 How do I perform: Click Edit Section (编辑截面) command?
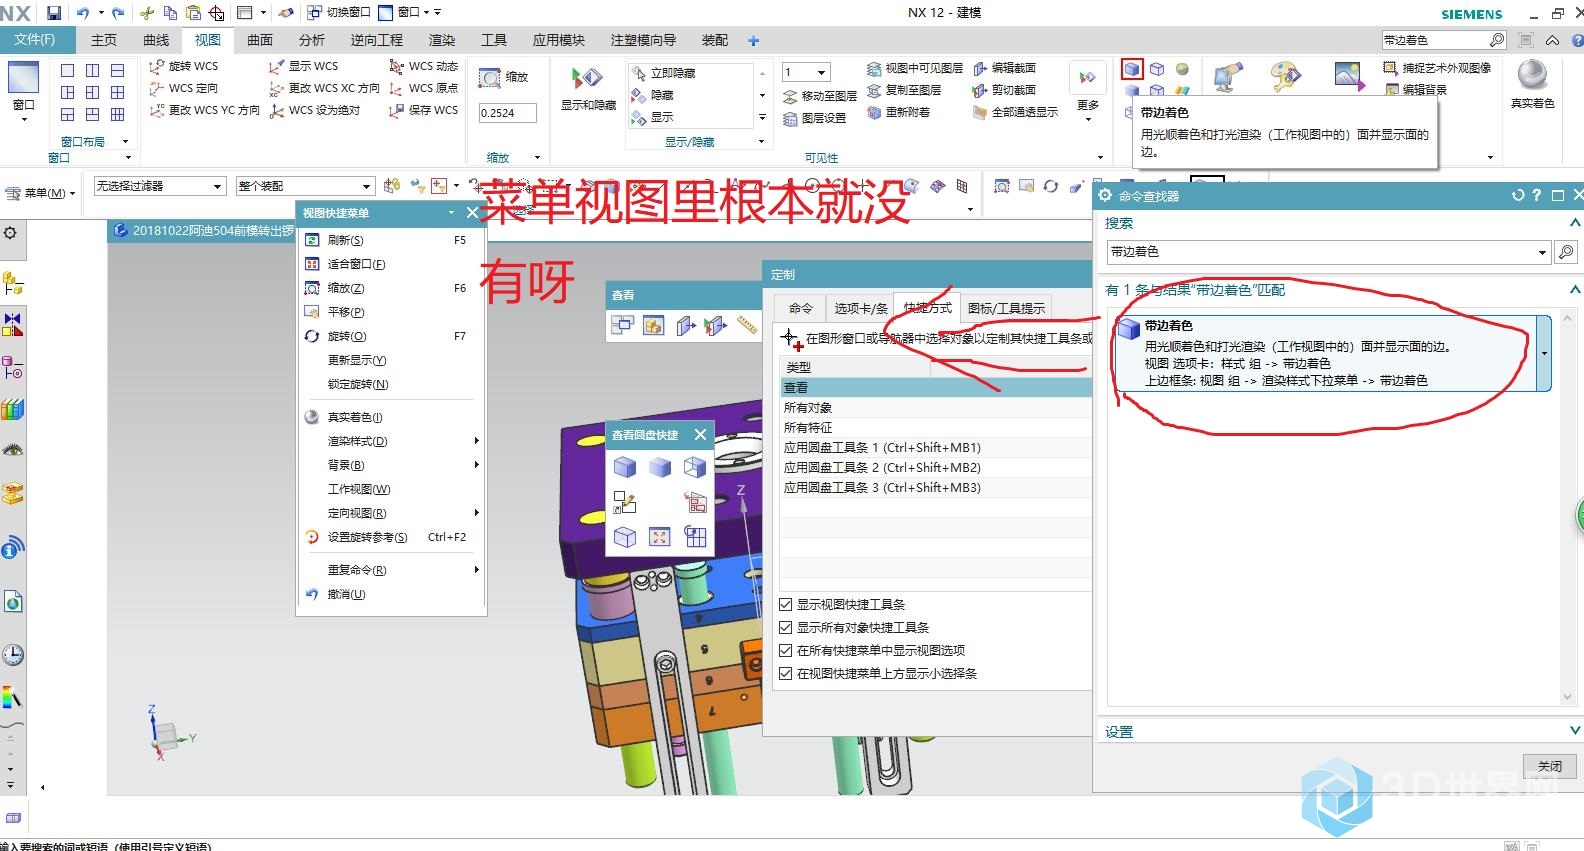(x=1004, y=68)
